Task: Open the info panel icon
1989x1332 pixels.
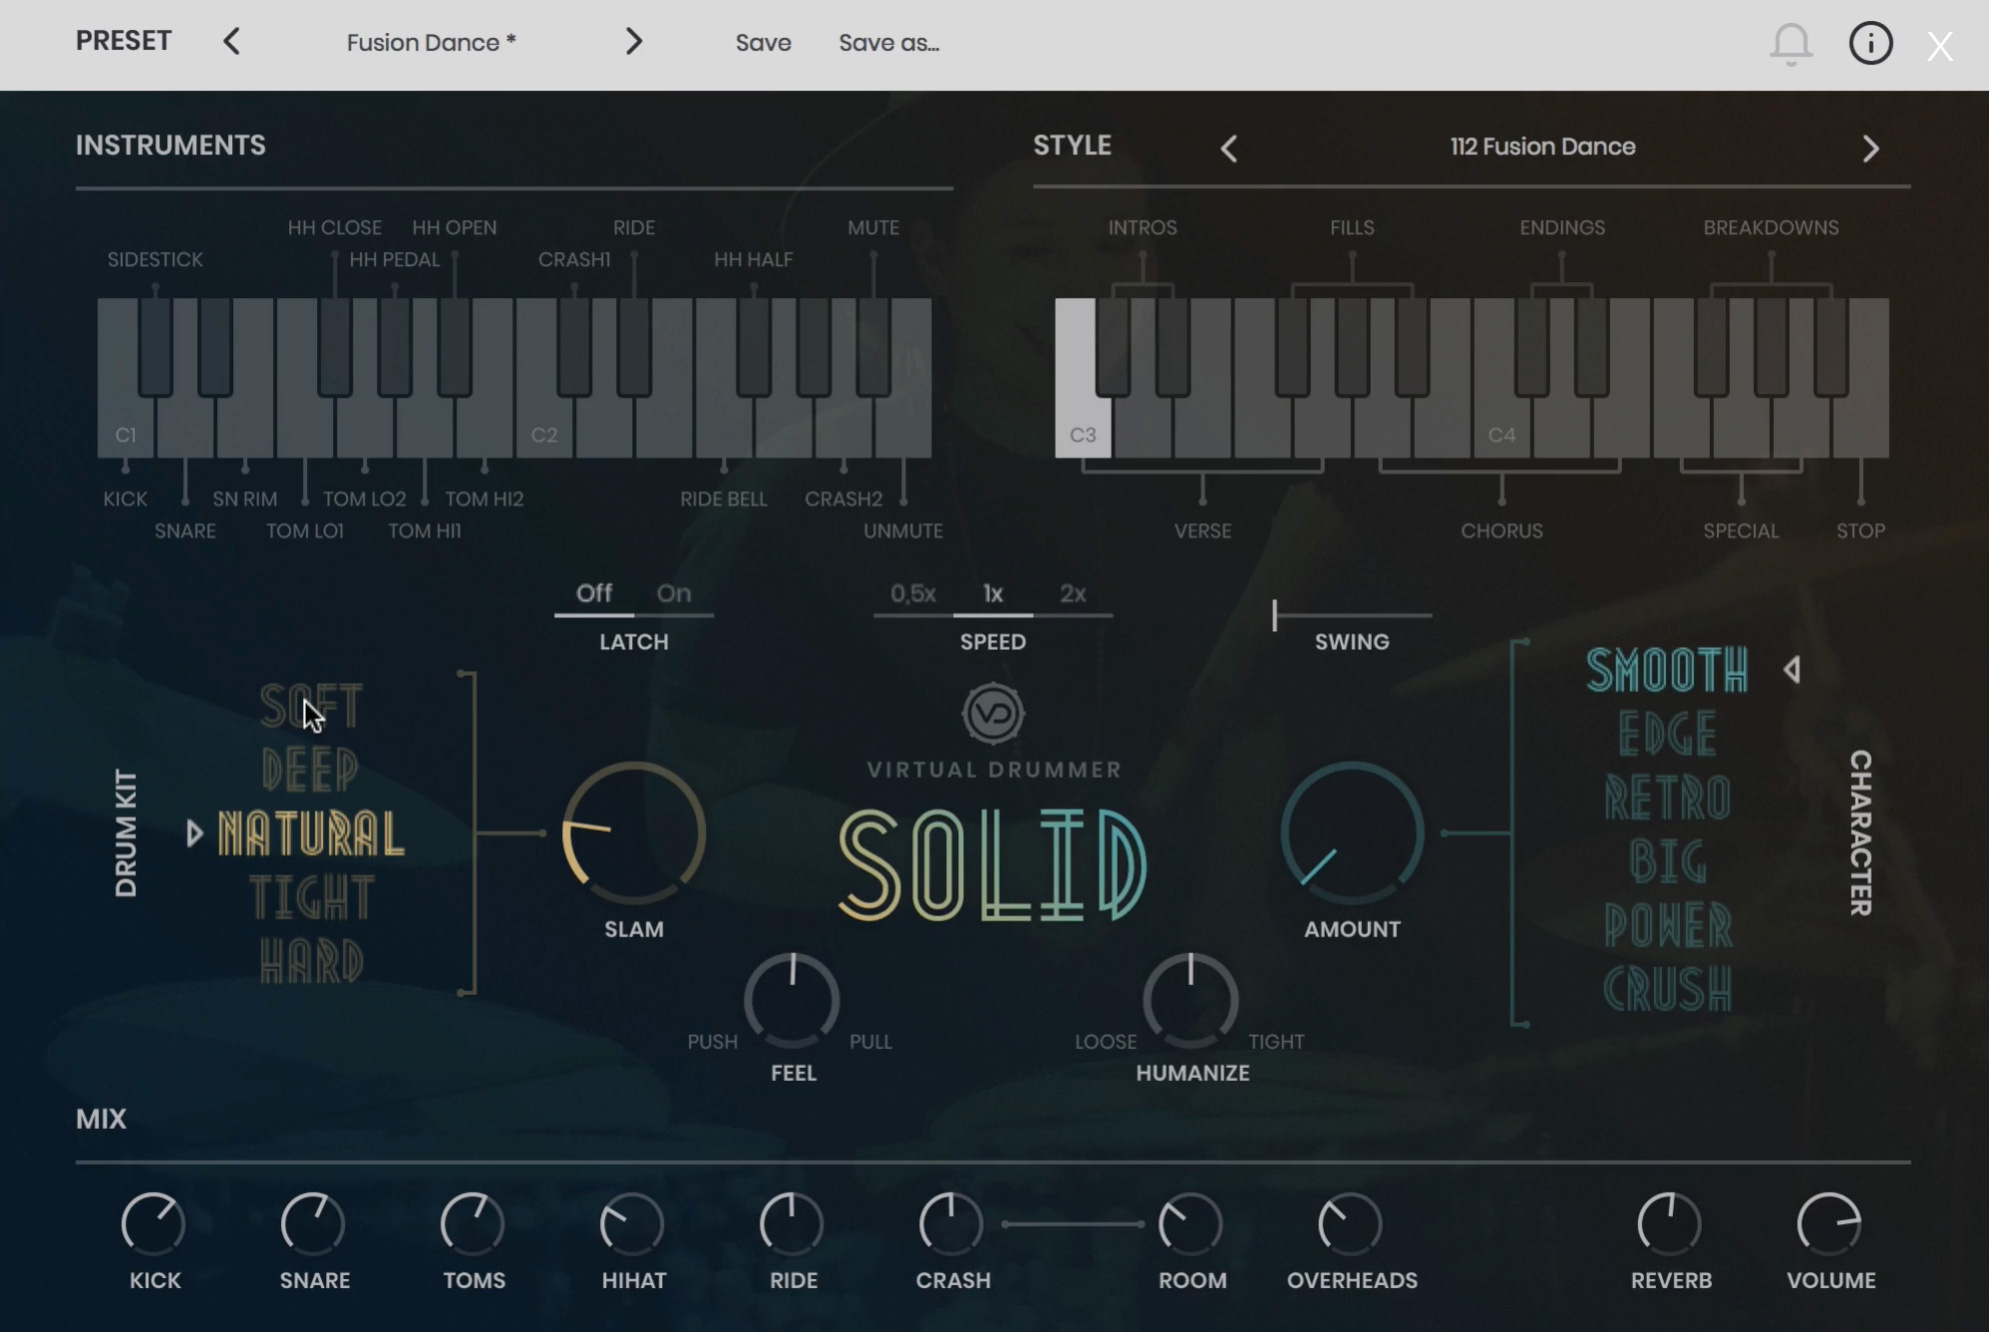Action: [1869, 43]
